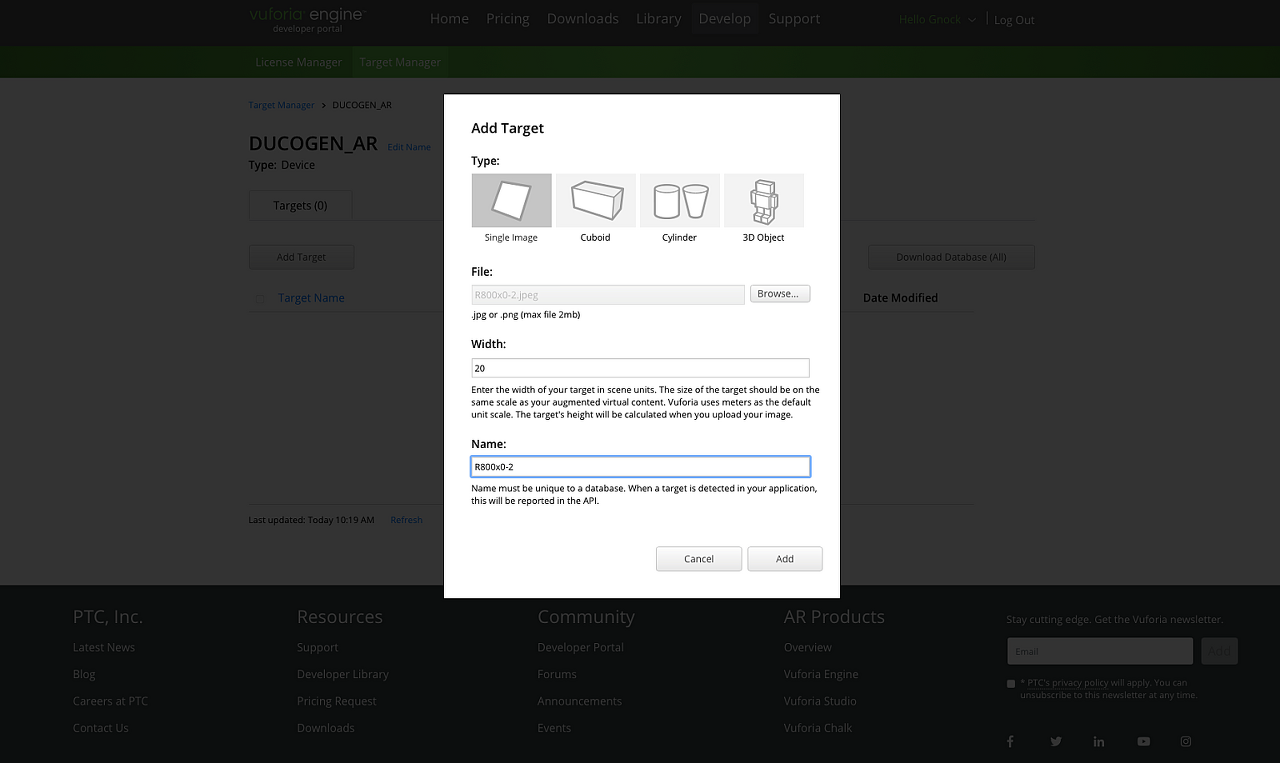This screenshot has width=1280, height=763.
Task: Open Vuforia Engine footer link
Action: [x=821, y=674]
